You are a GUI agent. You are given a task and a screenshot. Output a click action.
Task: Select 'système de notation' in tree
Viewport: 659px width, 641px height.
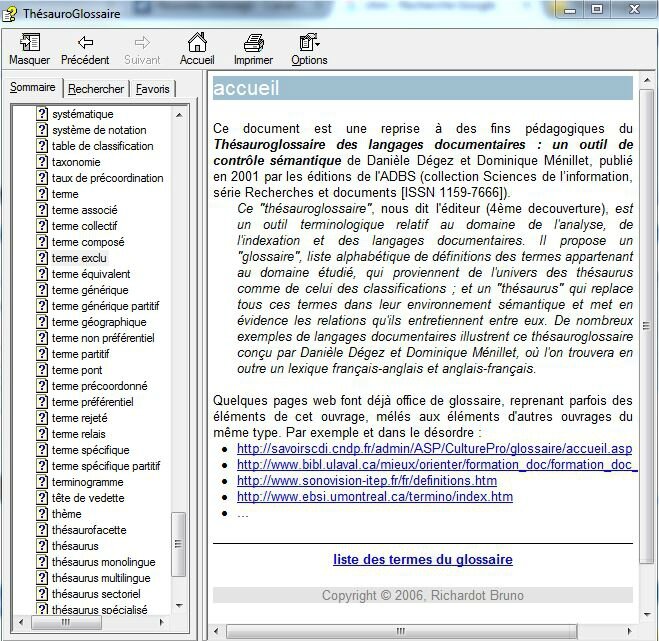pyautogui.click(x=99, y=130)
